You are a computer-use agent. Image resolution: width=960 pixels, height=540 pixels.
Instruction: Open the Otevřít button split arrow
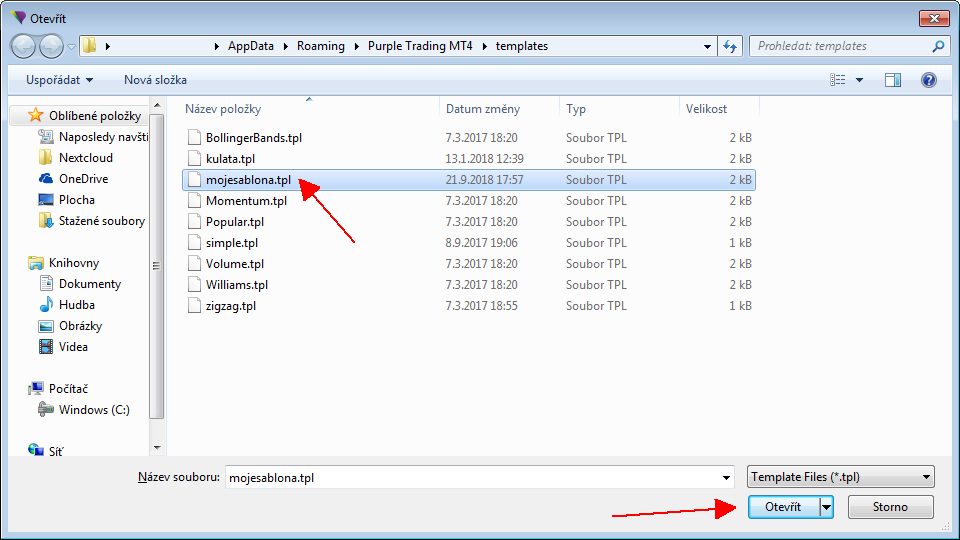click(x=827, y=507)
